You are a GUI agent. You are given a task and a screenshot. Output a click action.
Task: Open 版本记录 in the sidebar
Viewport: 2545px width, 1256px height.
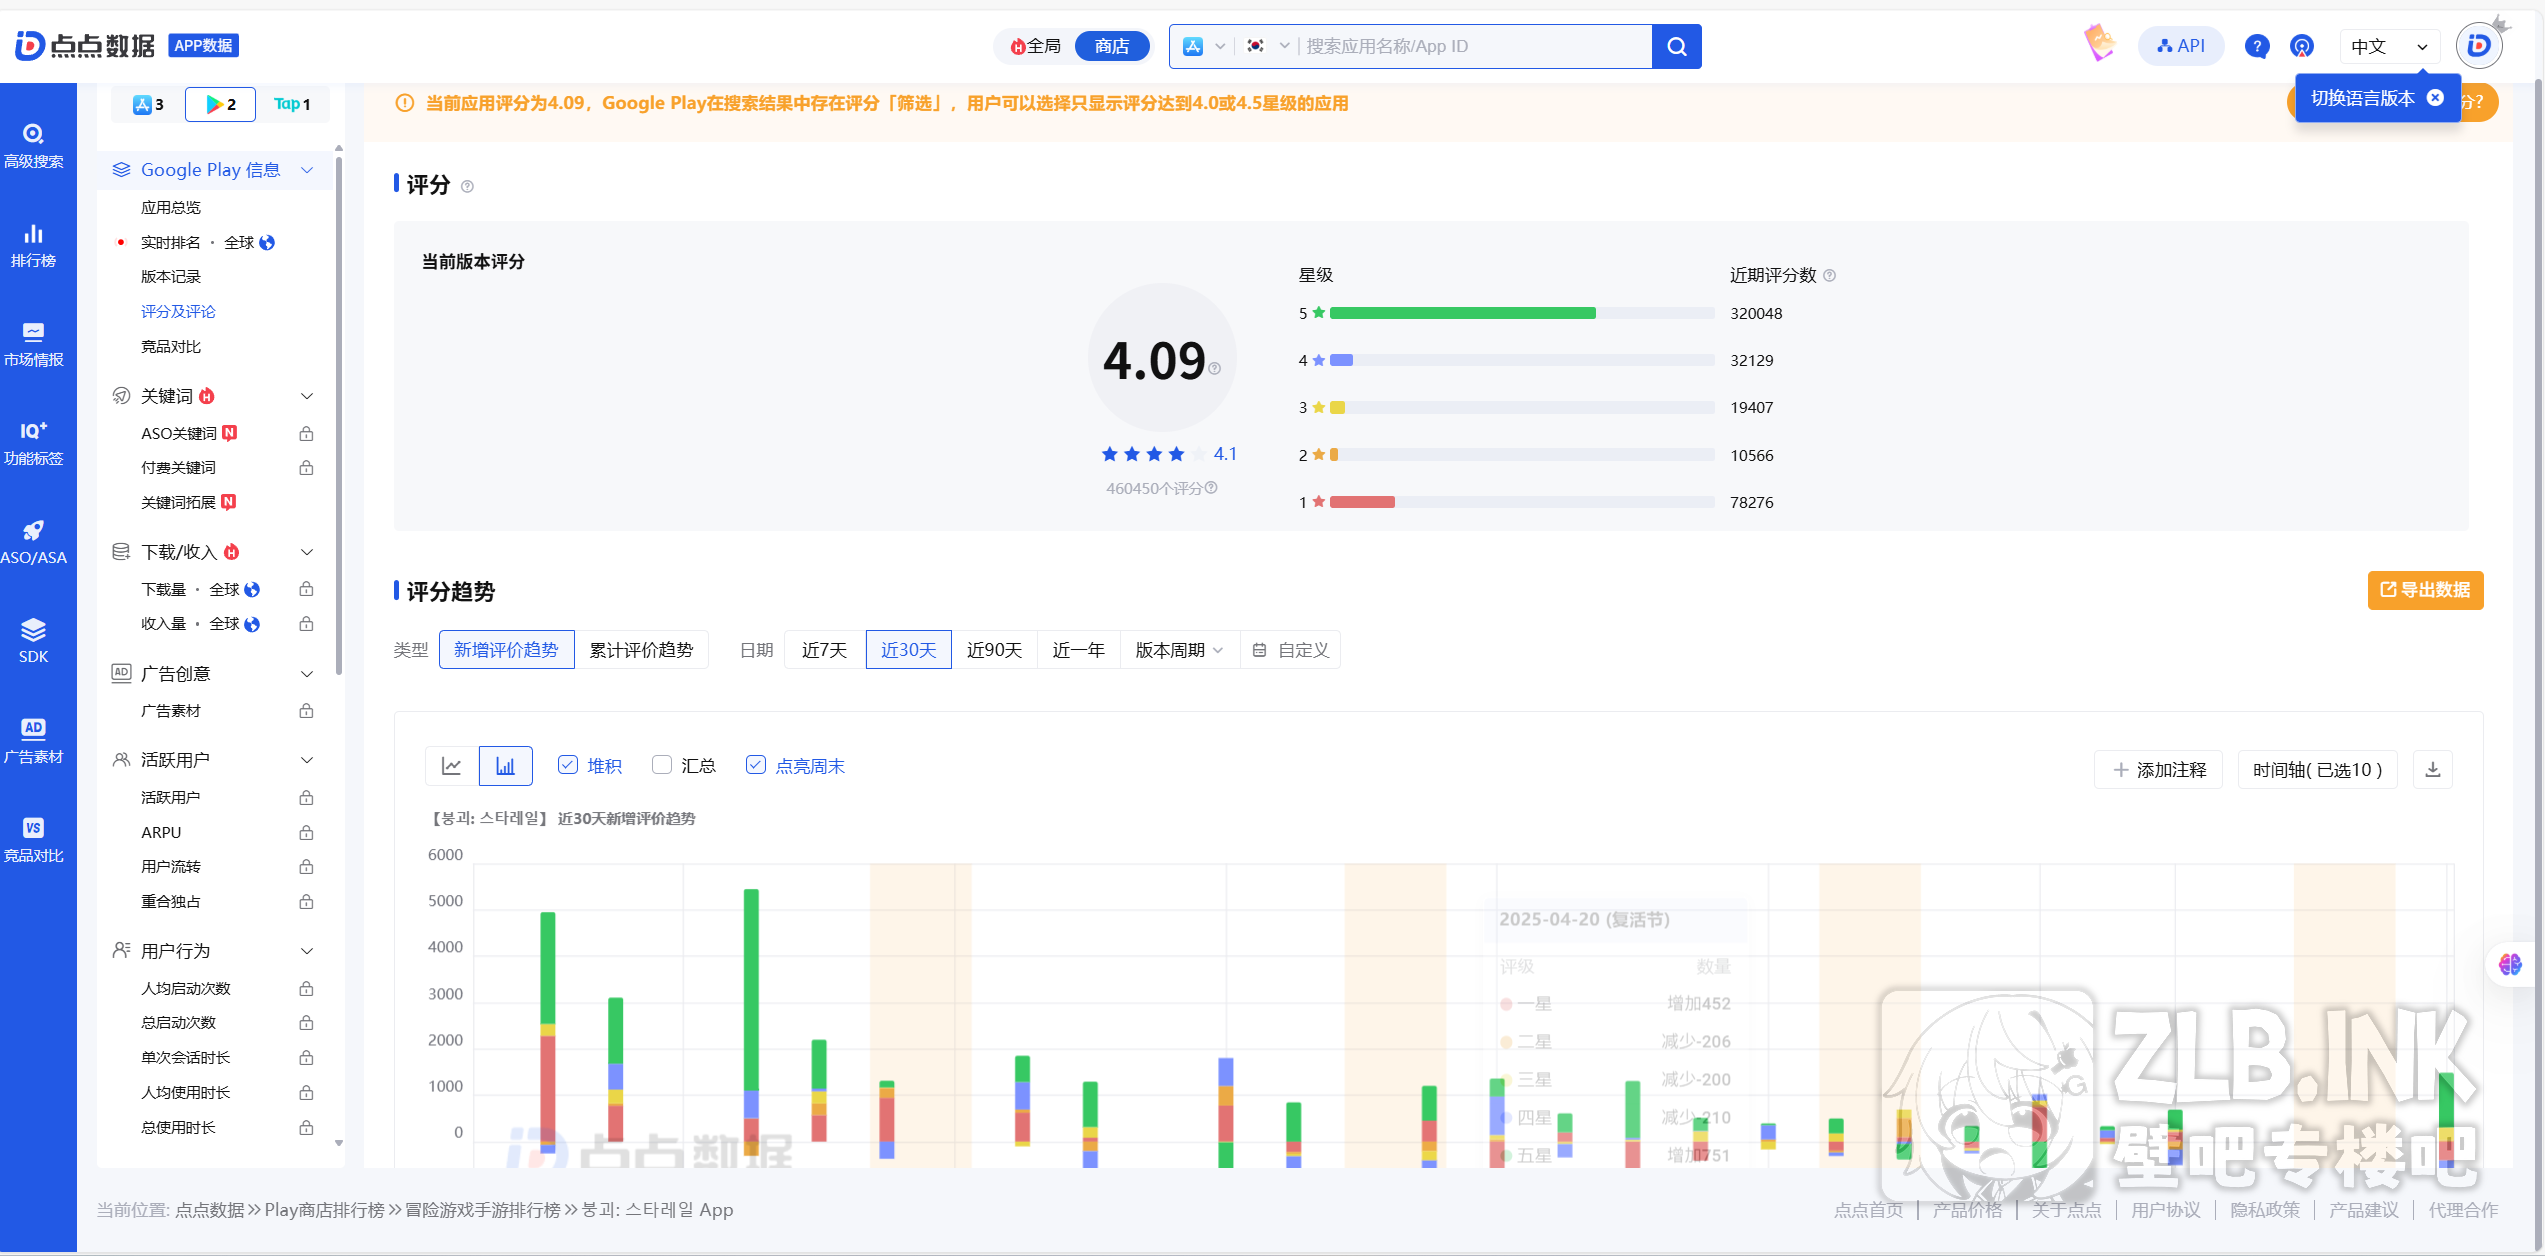click(171, 277)
